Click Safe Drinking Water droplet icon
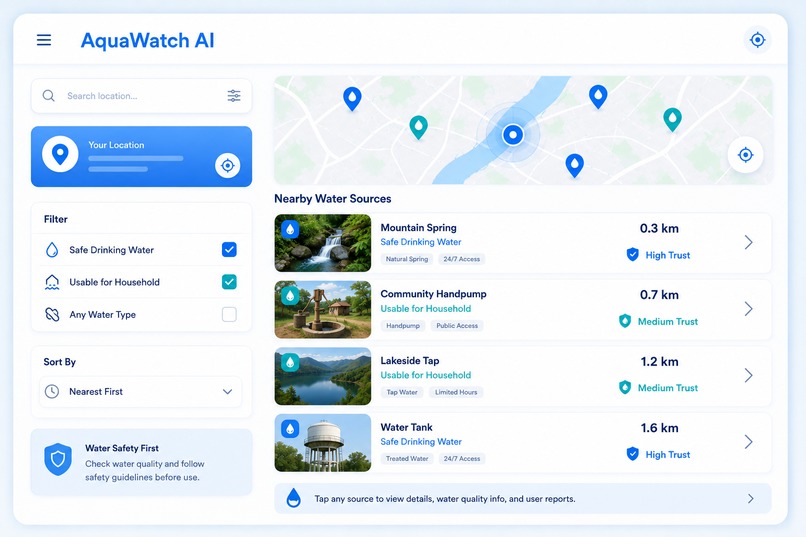This screenshot has height=537, width=806. coord(52,250)
